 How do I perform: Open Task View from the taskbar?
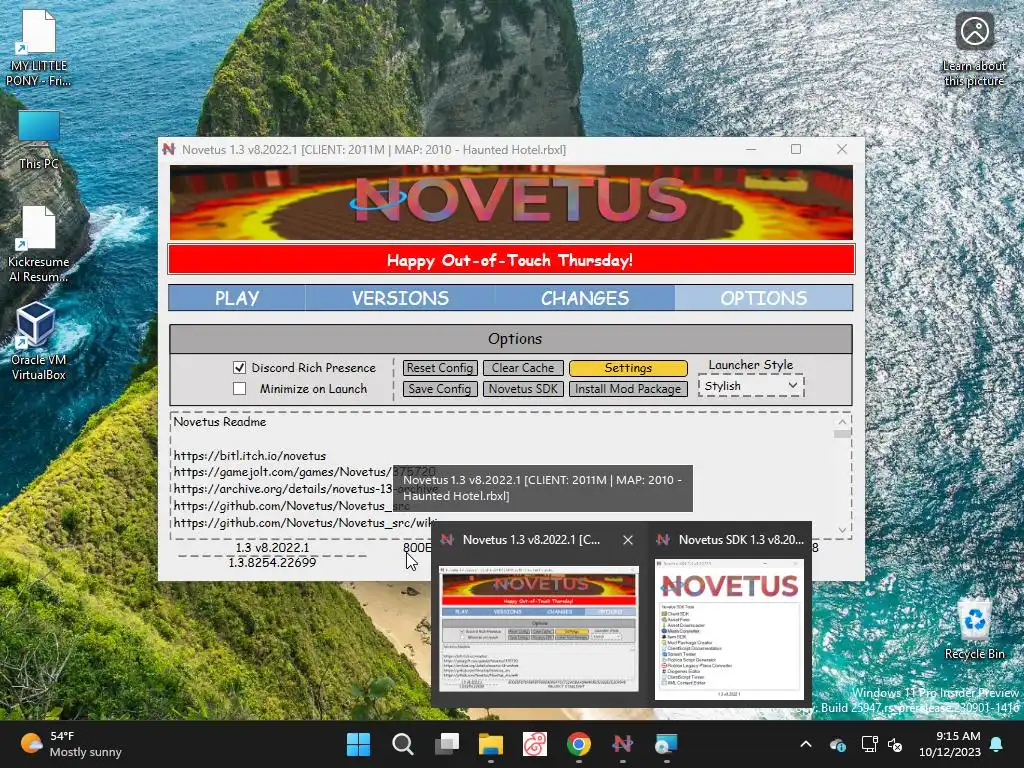pyautogui.click(x=447, y=744)
